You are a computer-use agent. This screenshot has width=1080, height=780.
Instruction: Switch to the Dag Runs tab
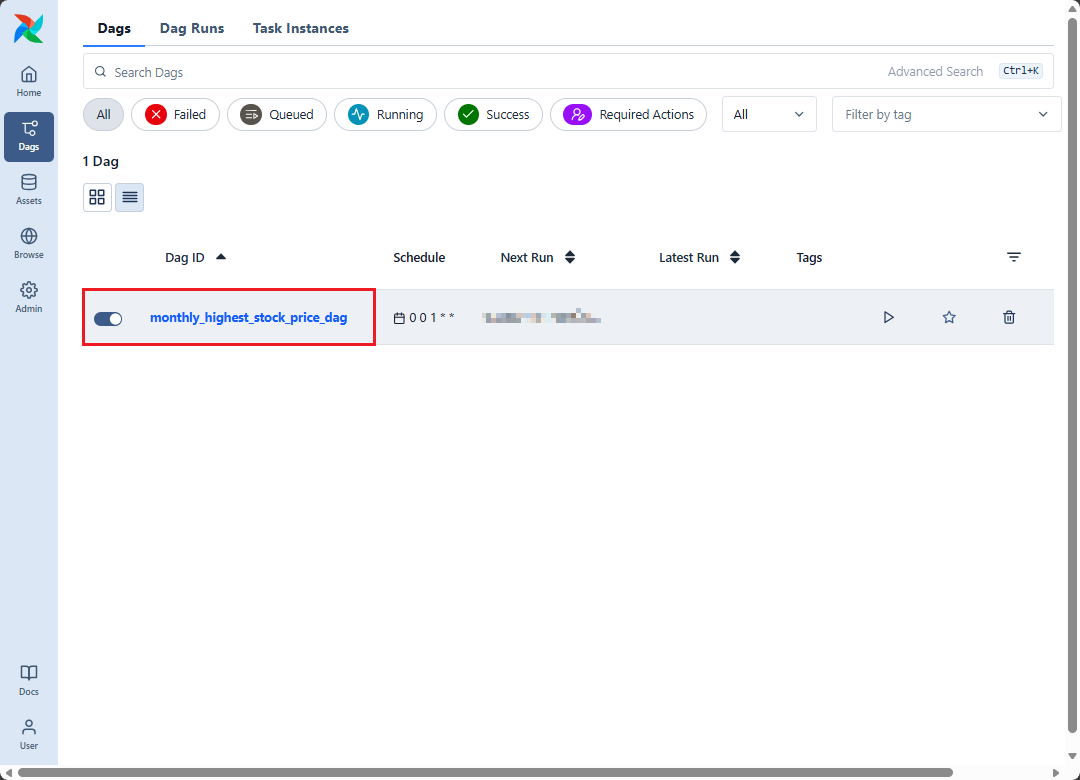[192, 28]
